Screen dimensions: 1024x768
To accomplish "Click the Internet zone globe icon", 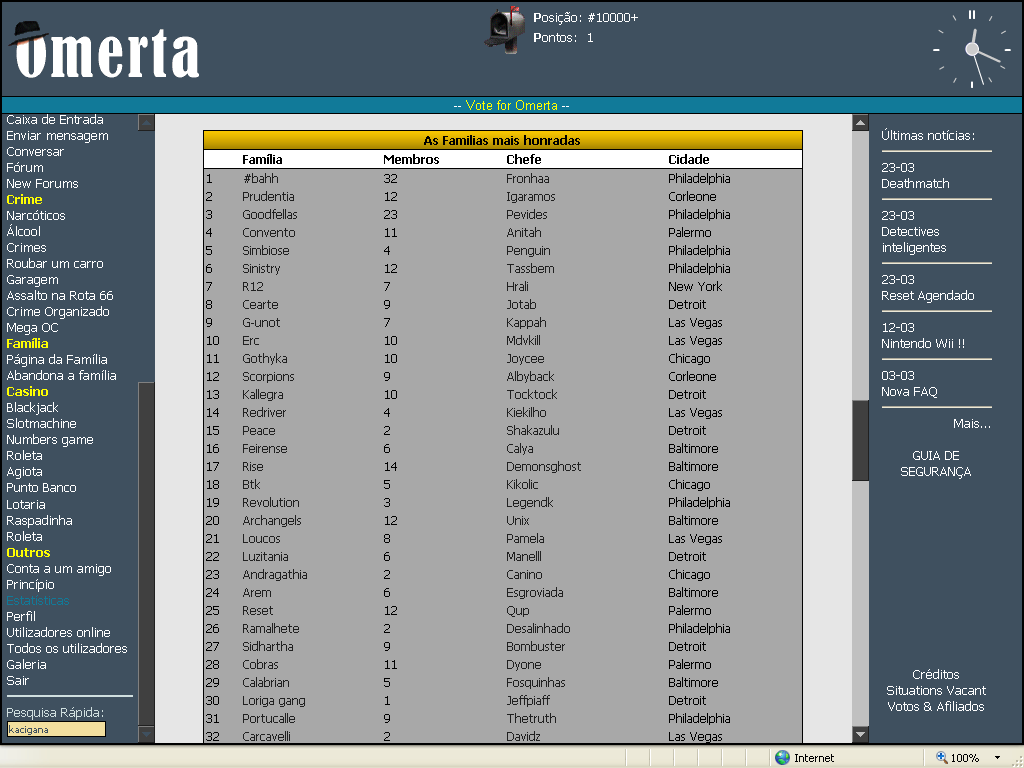I will pyautogui.click(x=782, y=758).
